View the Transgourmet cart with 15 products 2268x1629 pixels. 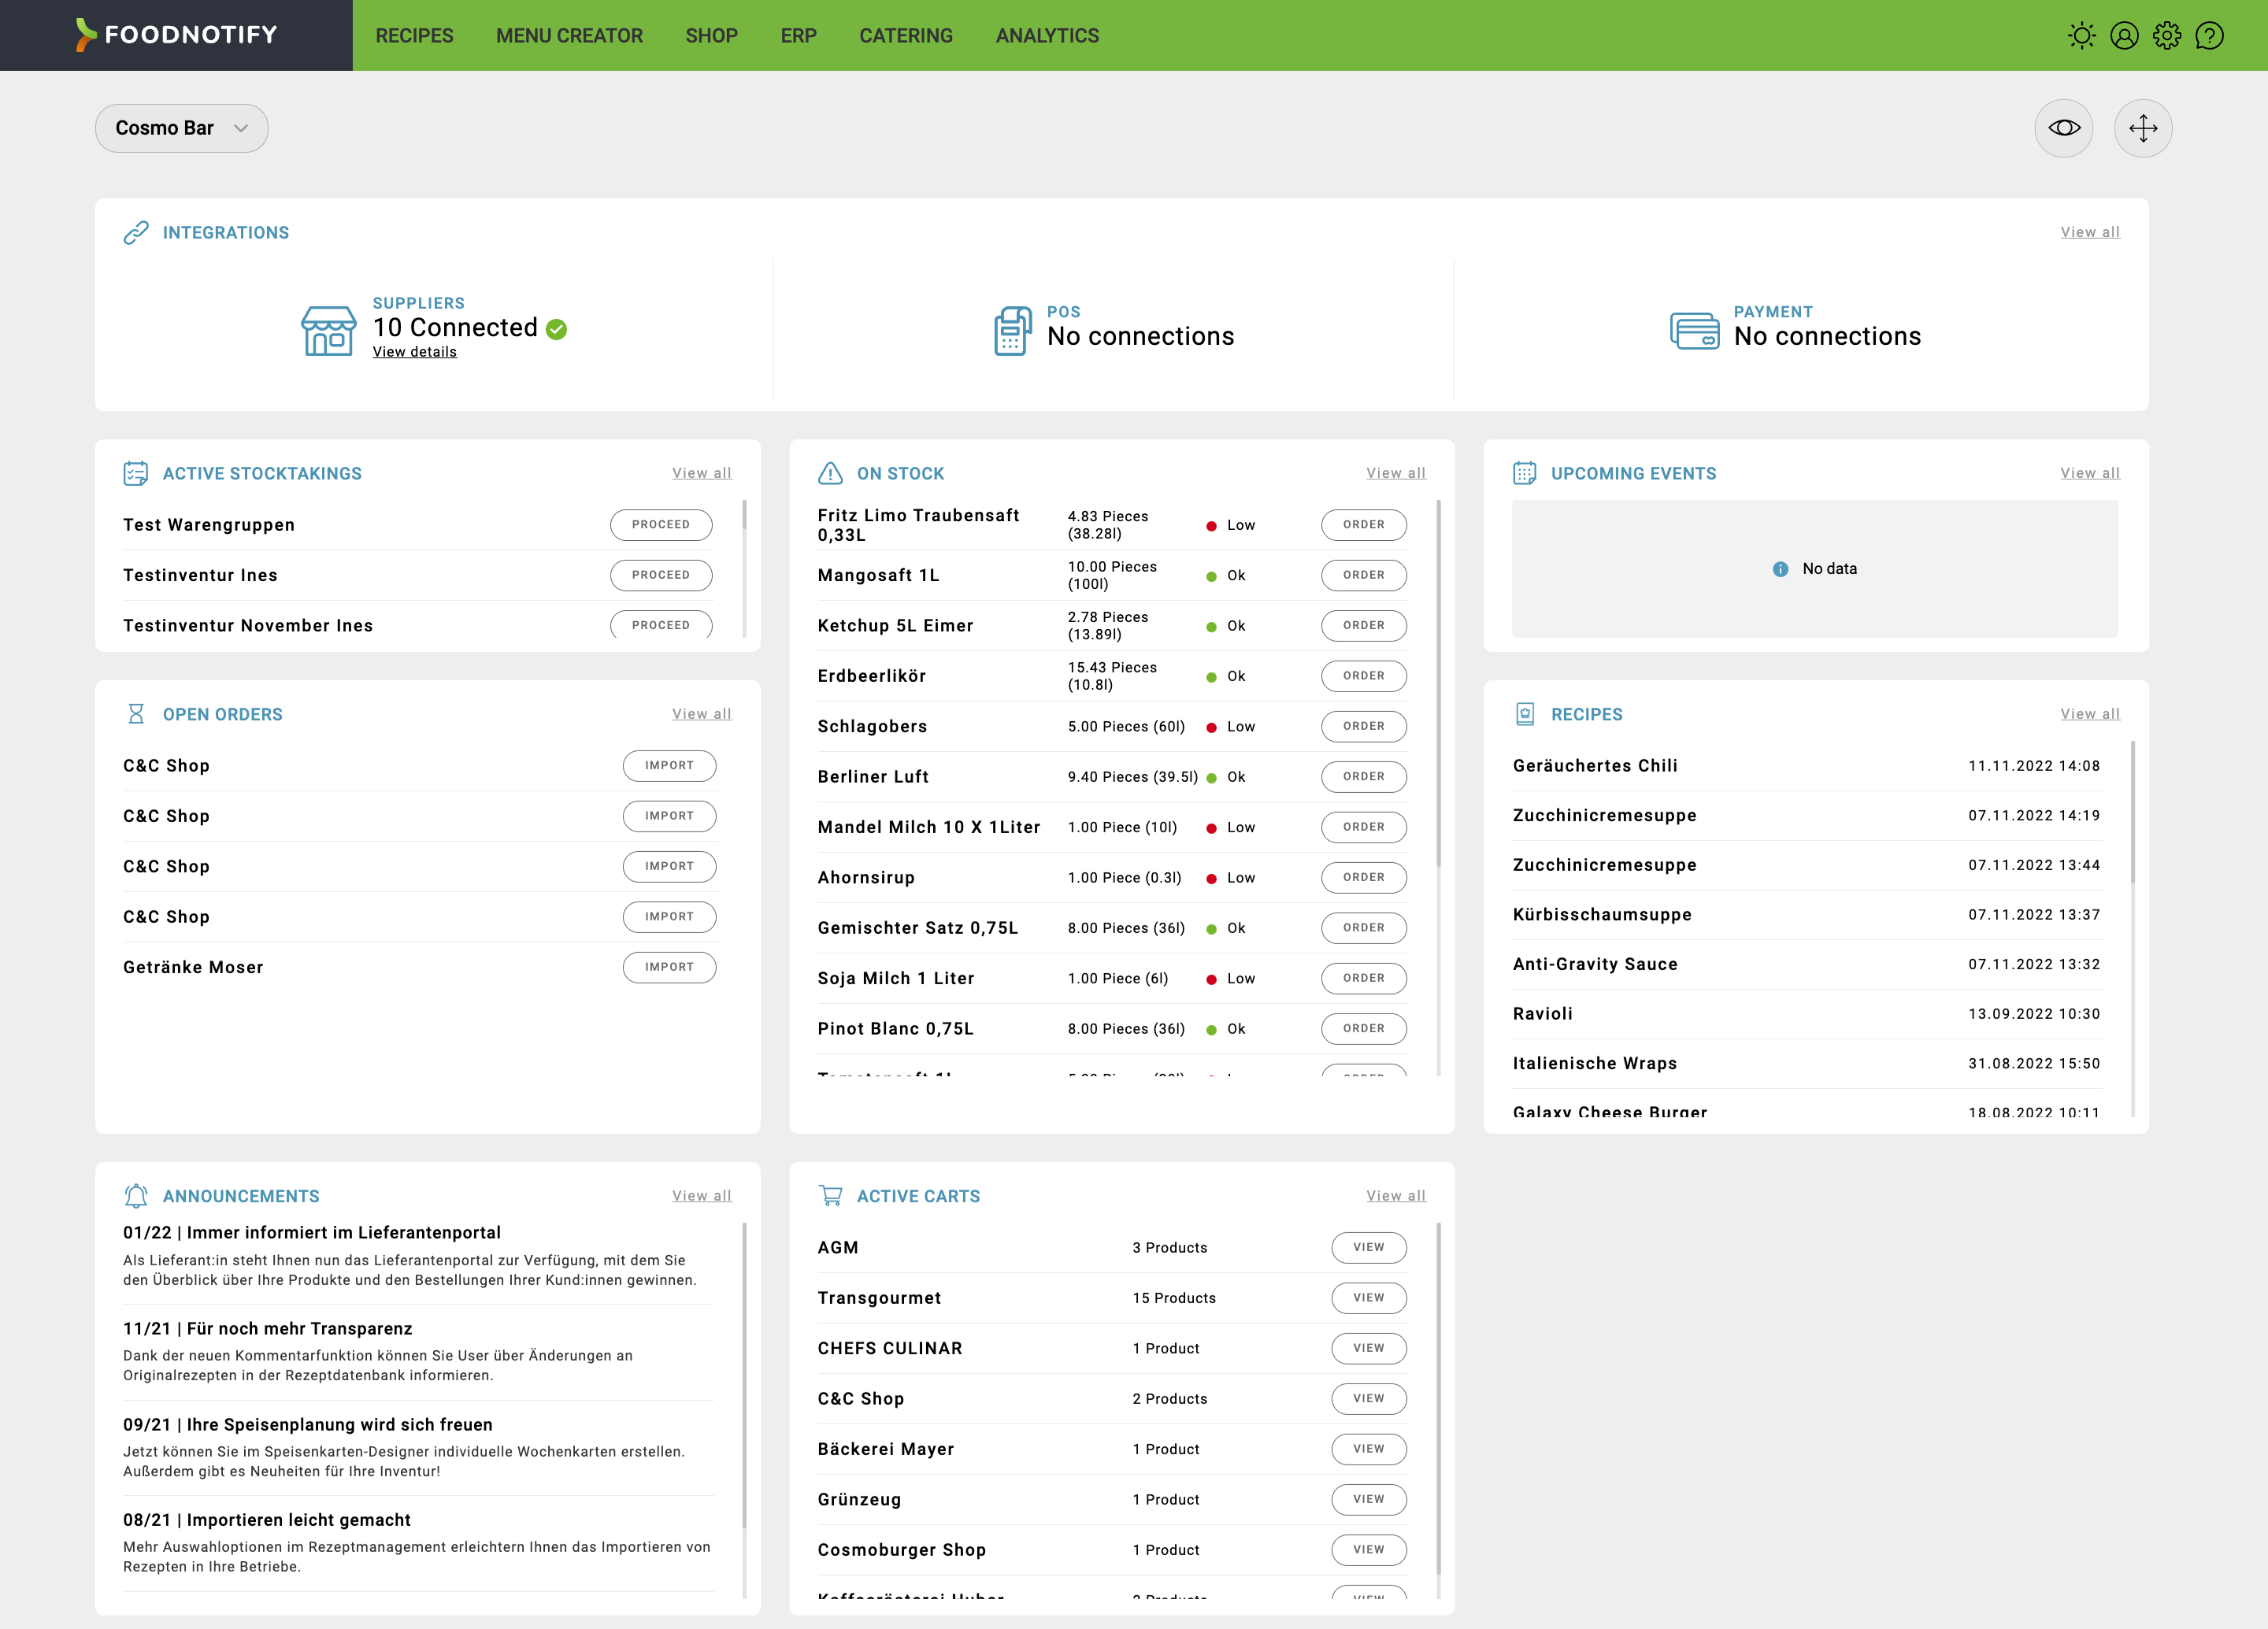tap(1368, 1298)
